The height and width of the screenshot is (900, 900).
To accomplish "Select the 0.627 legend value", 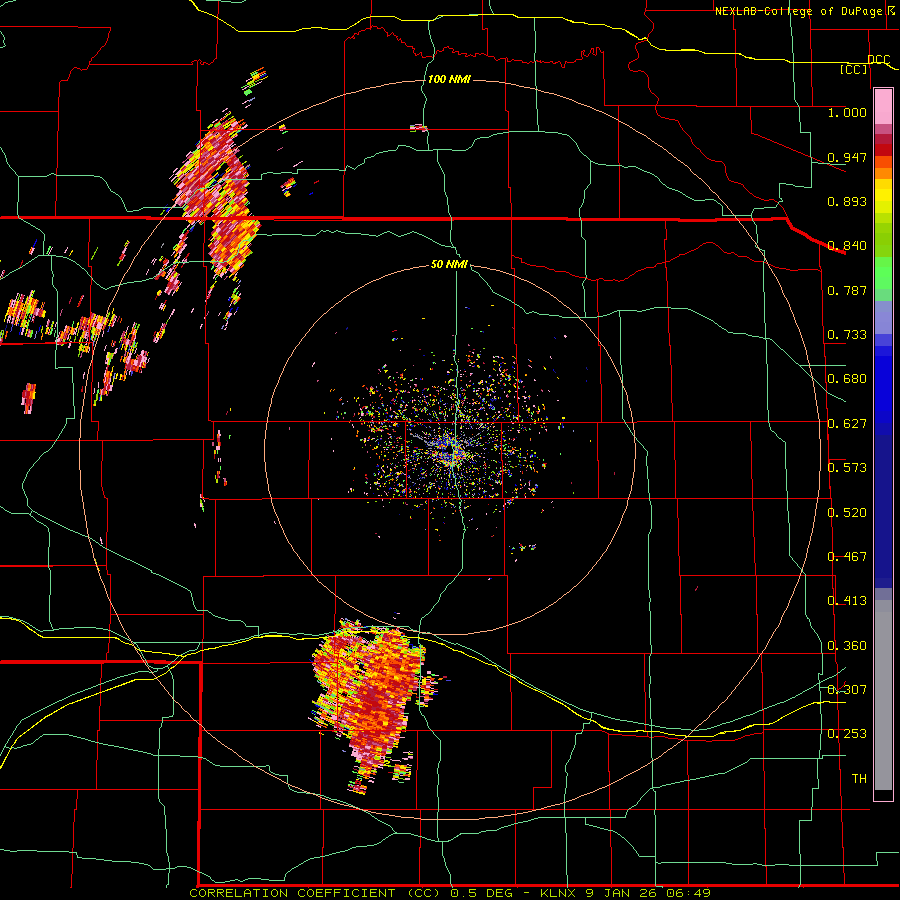I will pyautogui.click(x=847, y=424).
